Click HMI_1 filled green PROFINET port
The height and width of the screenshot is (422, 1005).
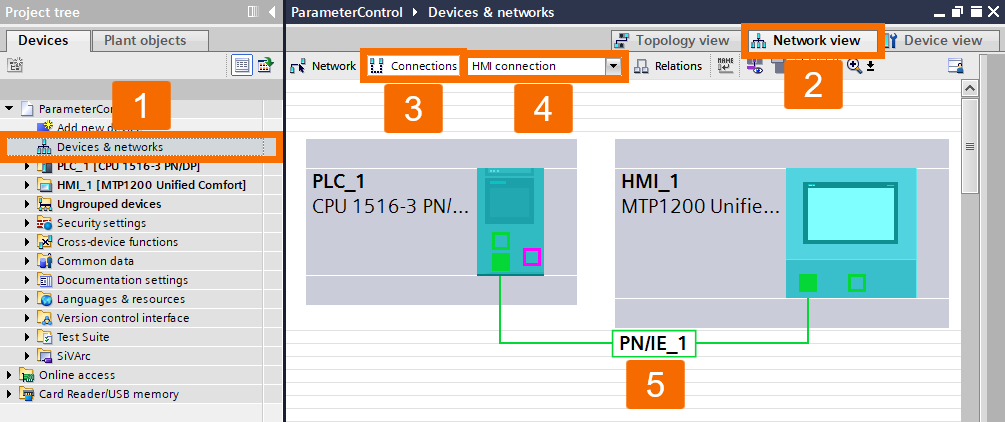[x=808, y=282]
